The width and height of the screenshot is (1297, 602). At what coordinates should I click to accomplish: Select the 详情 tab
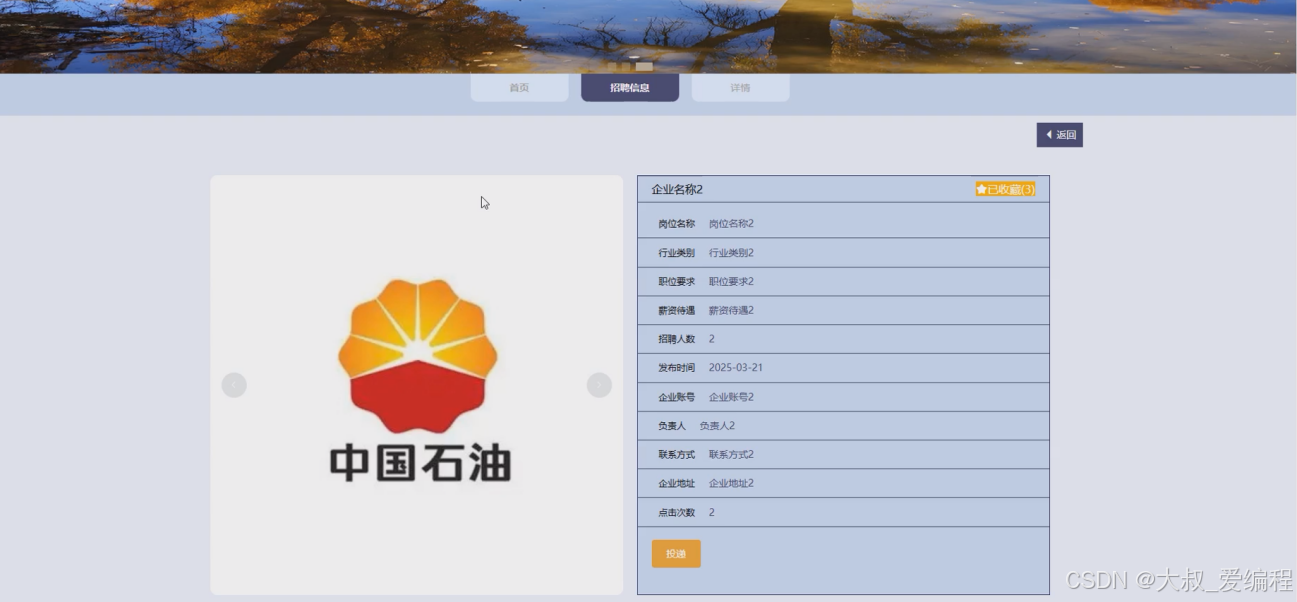740,88
